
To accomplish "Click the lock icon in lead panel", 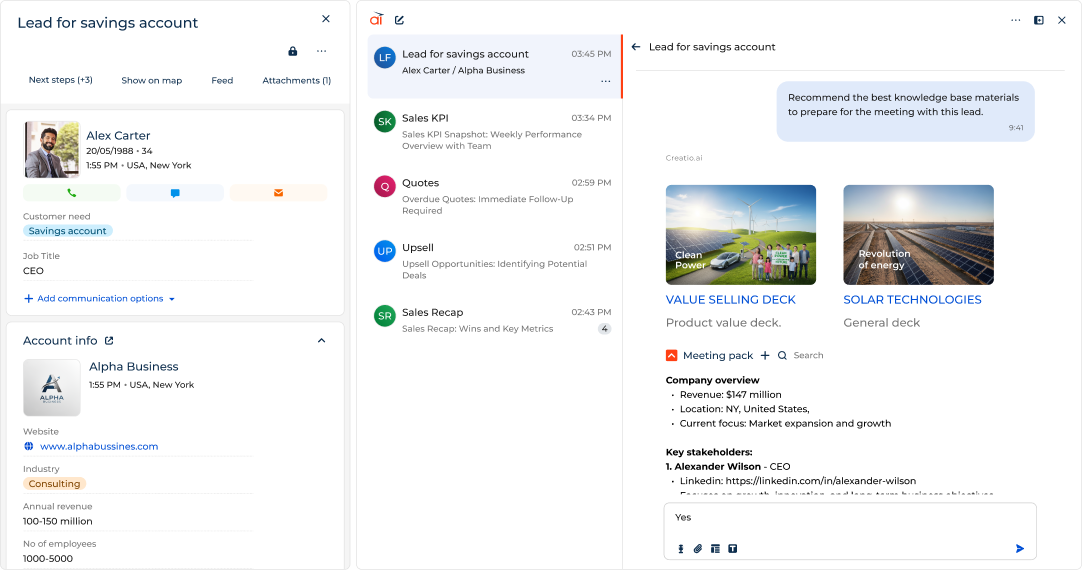I will coord(292,51).
